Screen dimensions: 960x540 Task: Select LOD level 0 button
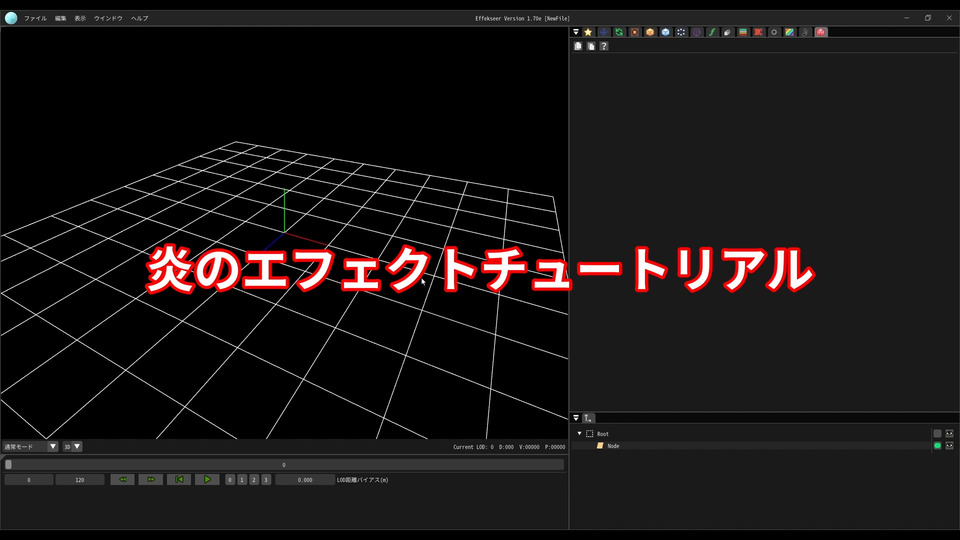coord(230,480)
